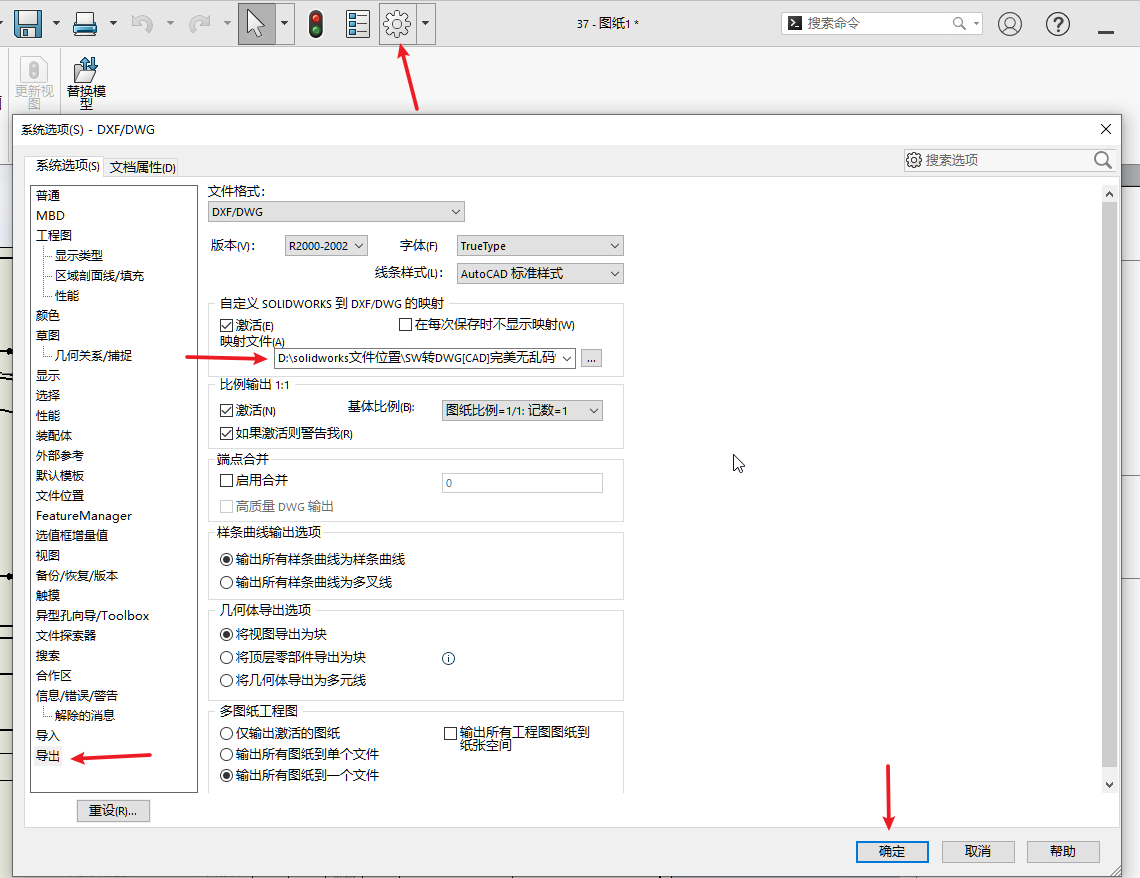The image size is (1140, 878).
Task: Select 输出所有样条曲线为样条曲线 radio button
Action: pyautogui.click(x=226, y=560)
